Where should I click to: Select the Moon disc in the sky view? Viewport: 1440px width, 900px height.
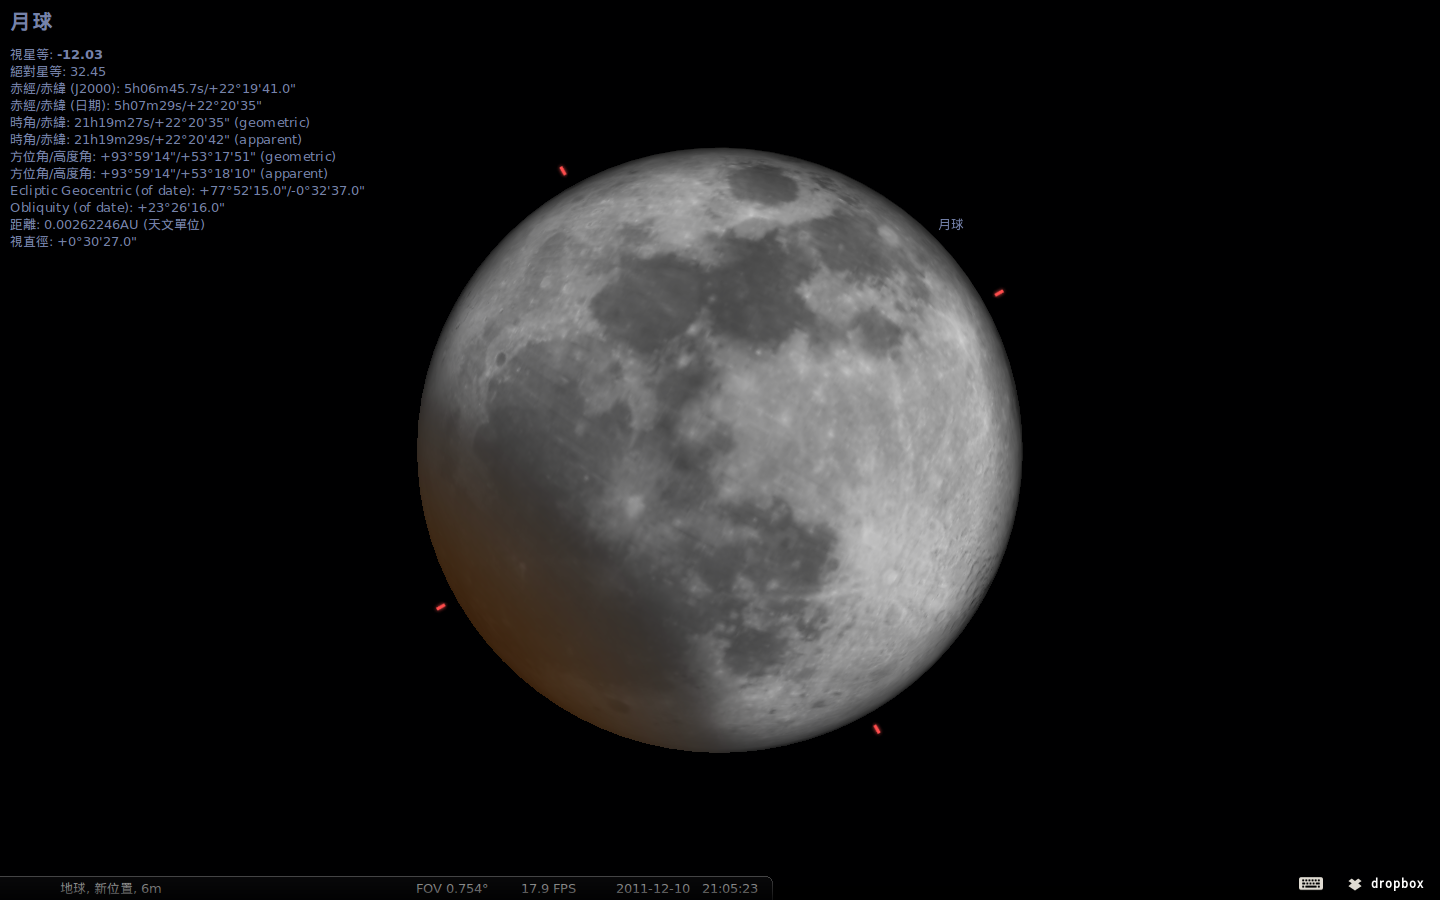click(720, 450)
